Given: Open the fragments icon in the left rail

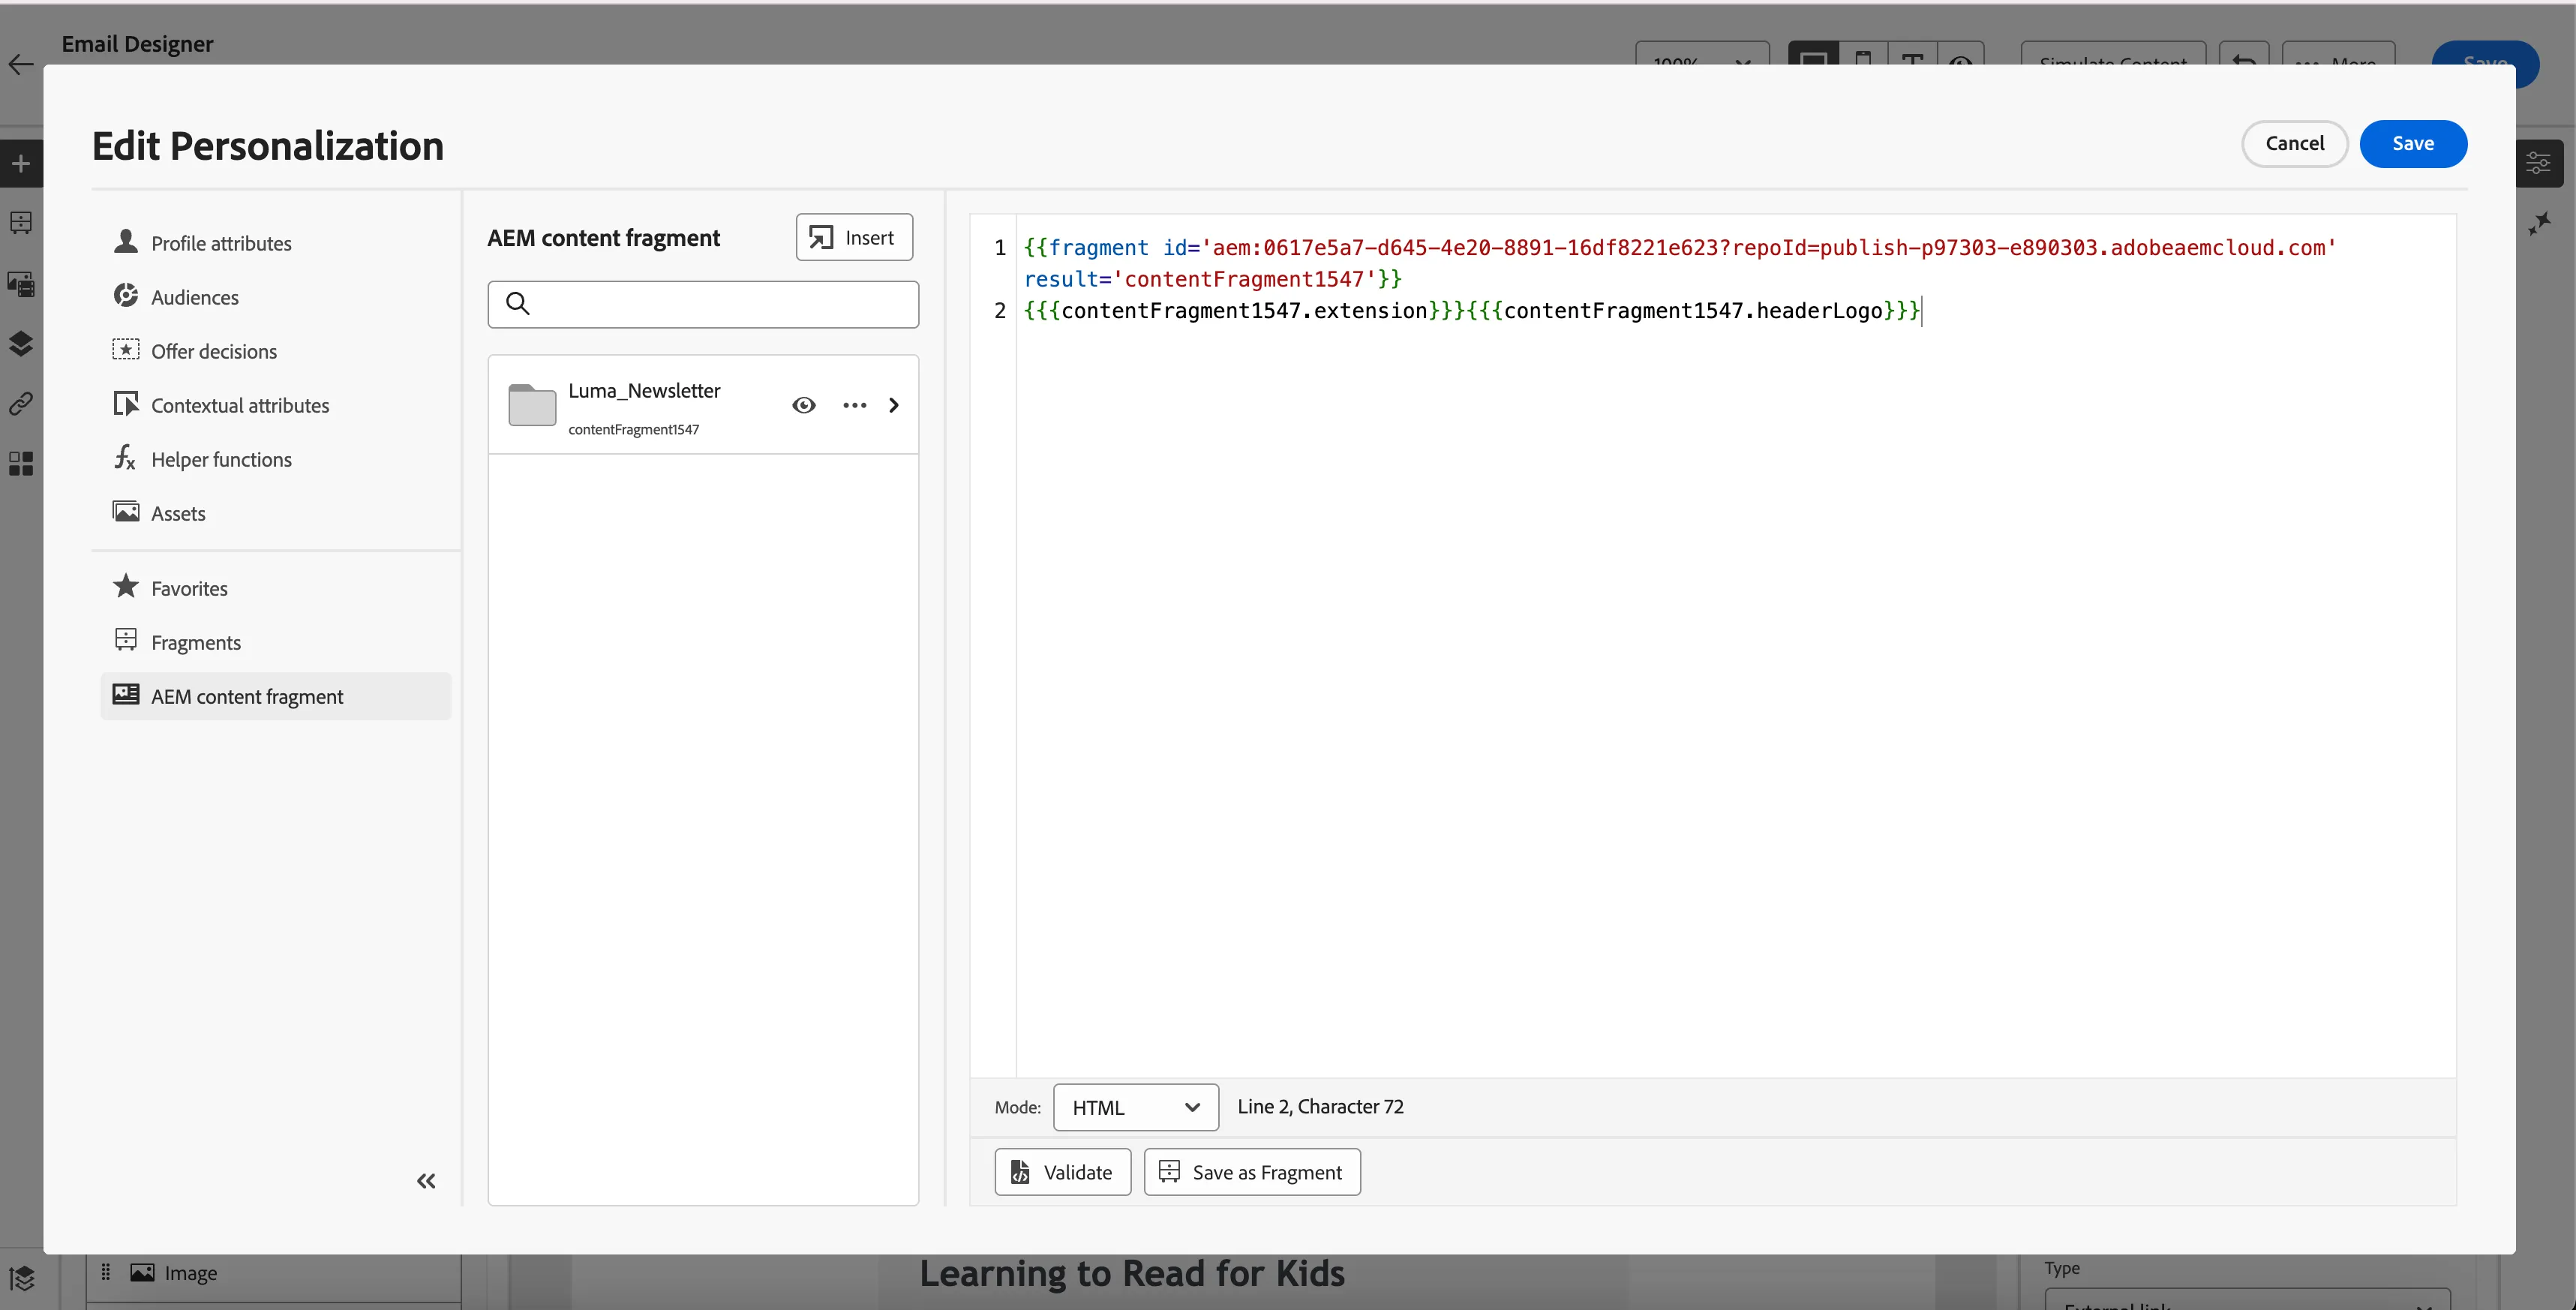Looking at the screenshot, I should pos(21,223).
